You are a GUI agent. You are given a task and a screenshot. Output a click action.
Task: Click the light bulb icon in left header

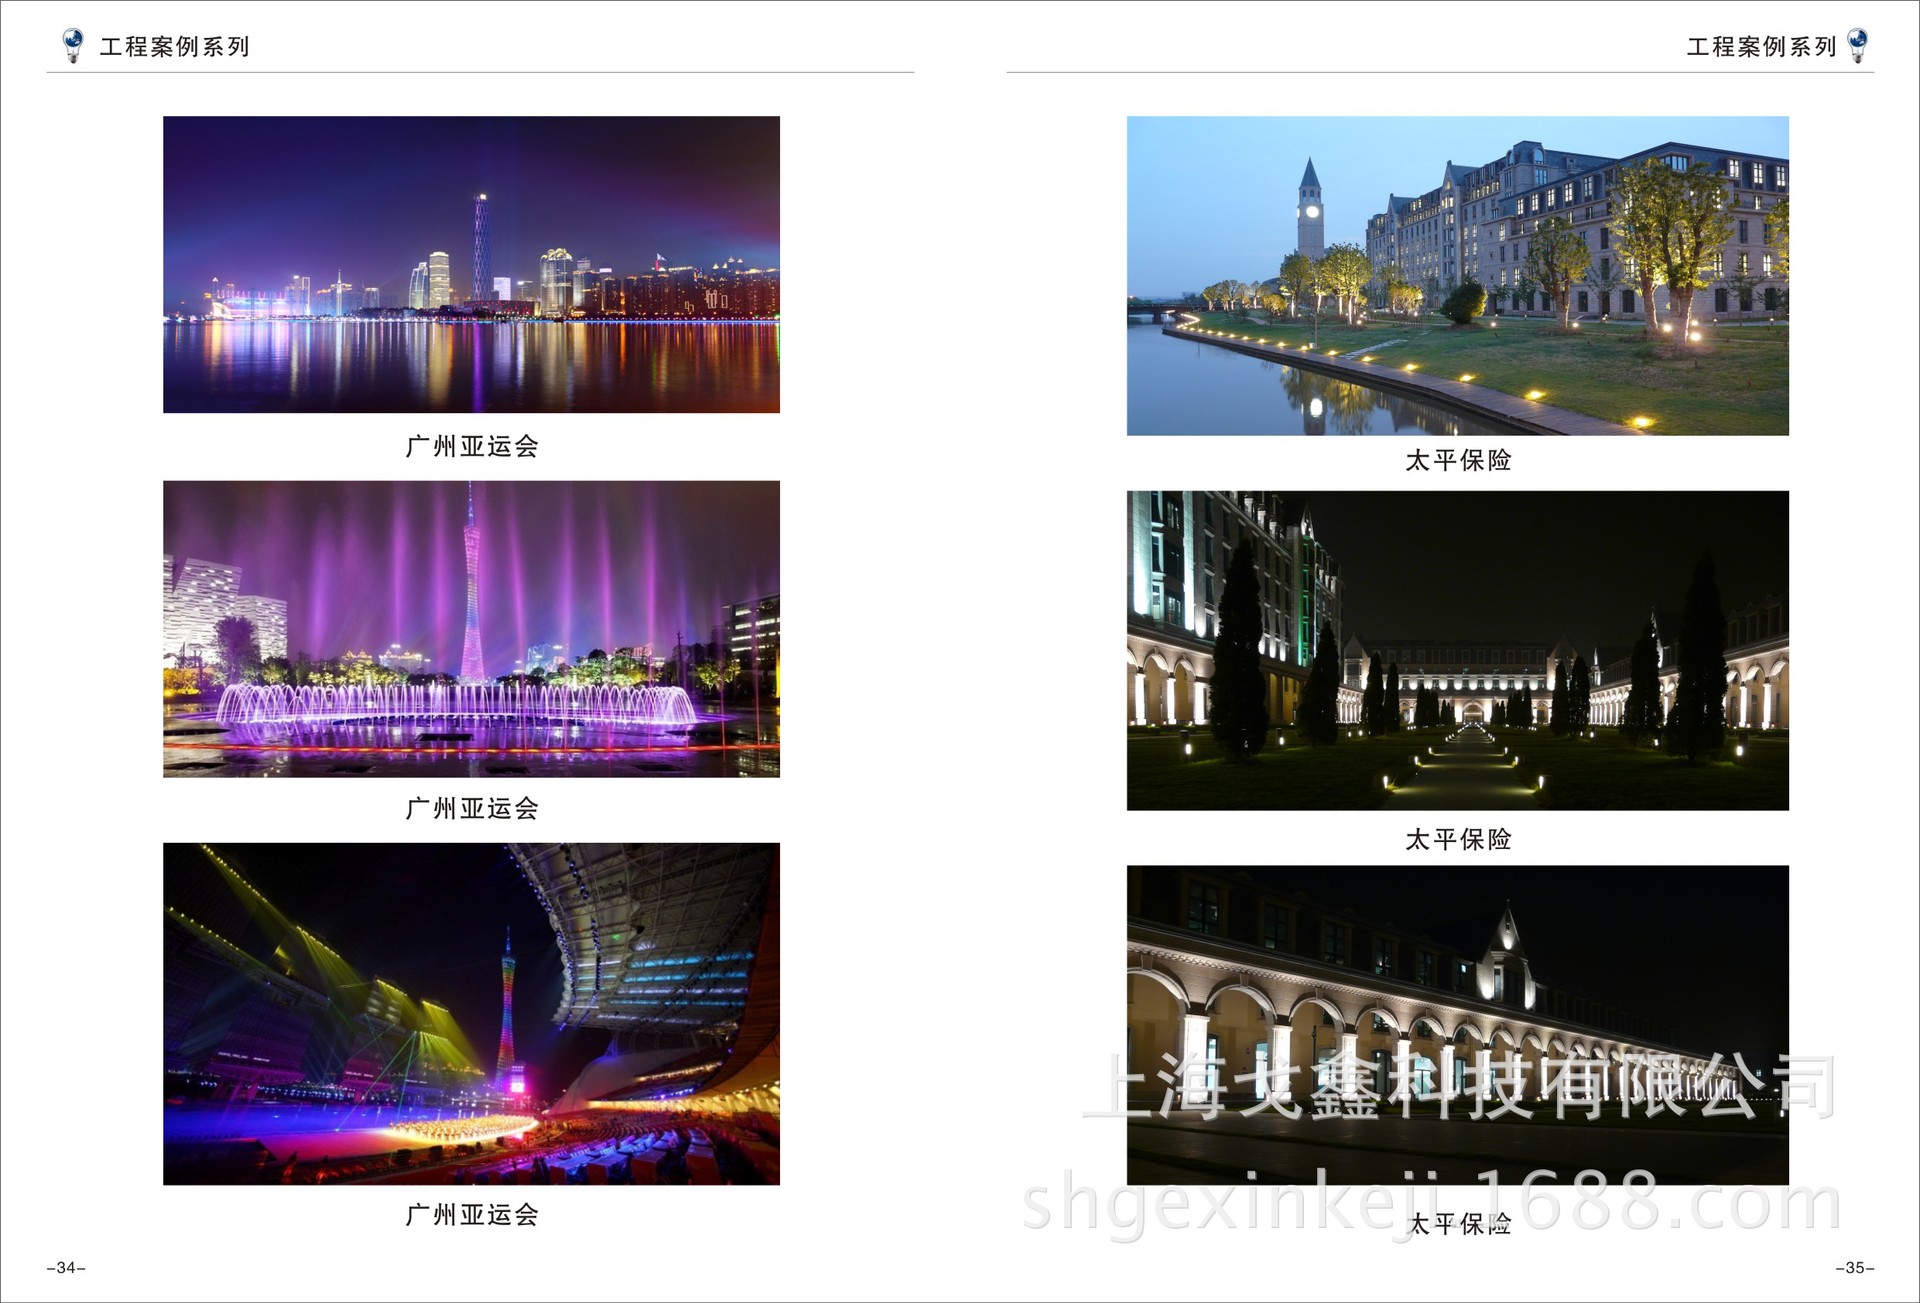[x=72, y=45]
